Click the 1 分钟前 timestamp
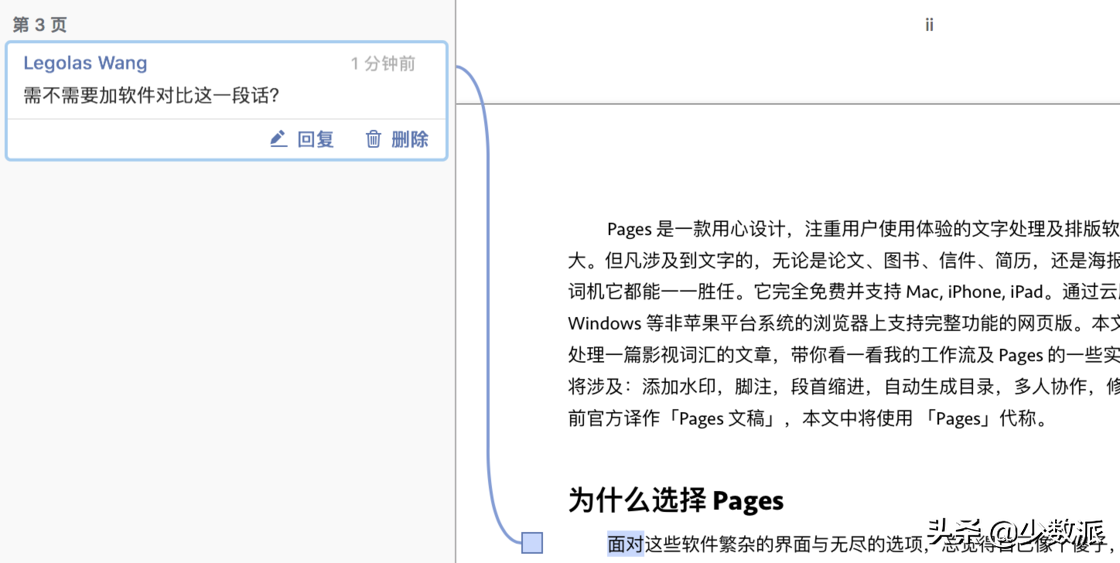 (383, 64)
